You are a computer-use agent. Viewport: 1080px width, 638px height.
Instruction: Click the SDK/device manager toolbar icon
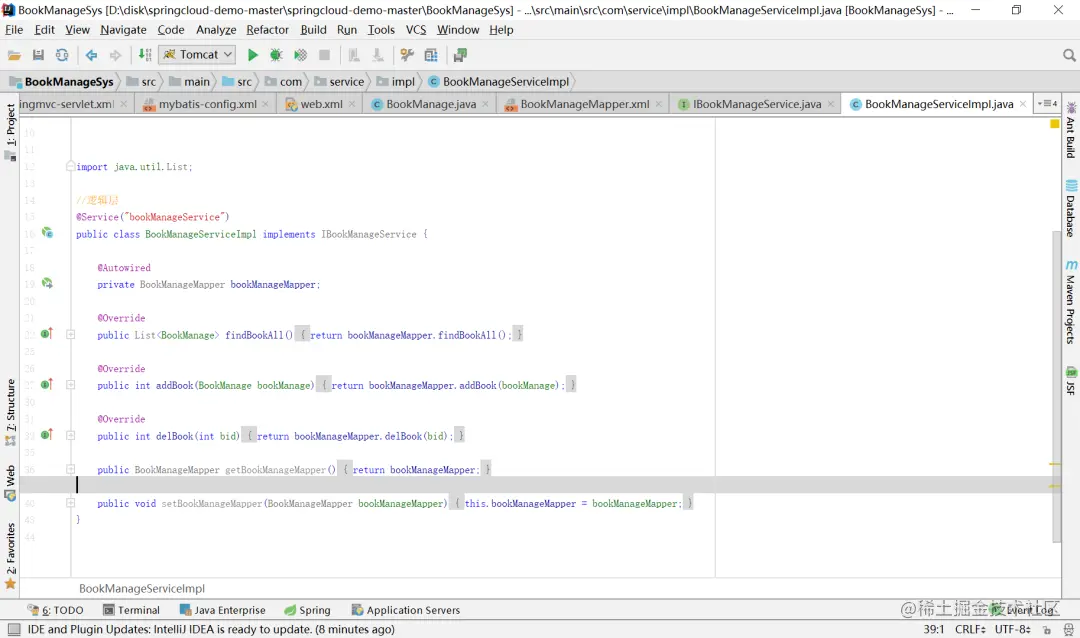click(x=460, y=55)
